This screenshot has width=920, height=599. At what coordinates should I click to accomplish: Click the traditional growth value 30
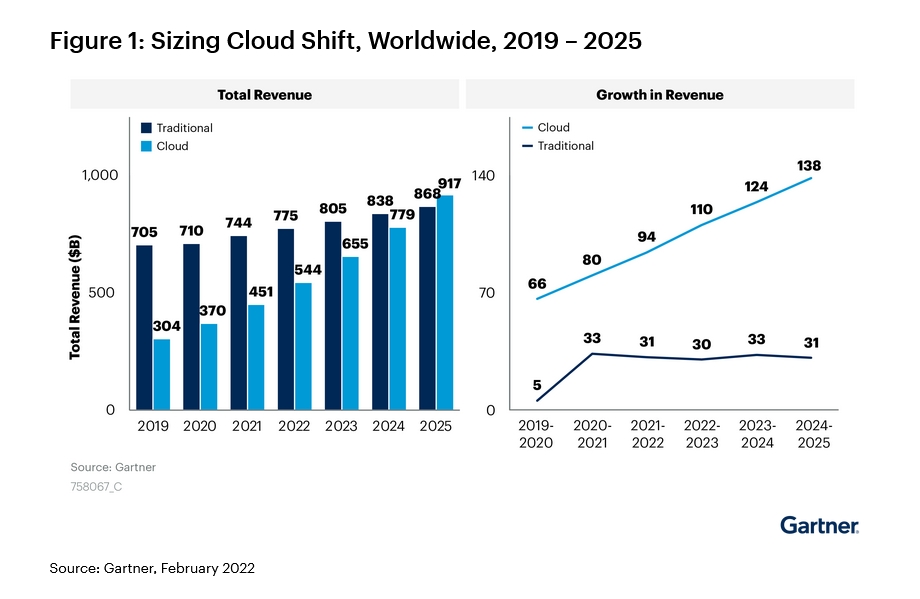point(702,344)
